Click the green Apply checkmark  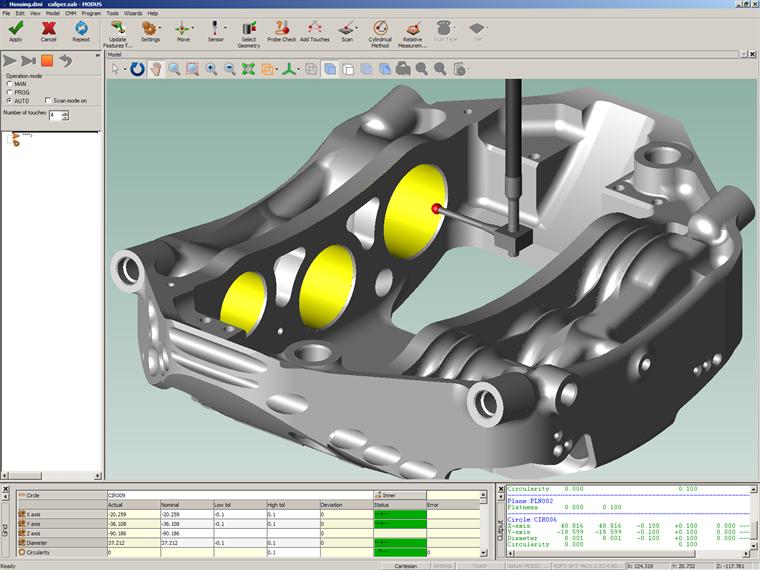(15, 29)
